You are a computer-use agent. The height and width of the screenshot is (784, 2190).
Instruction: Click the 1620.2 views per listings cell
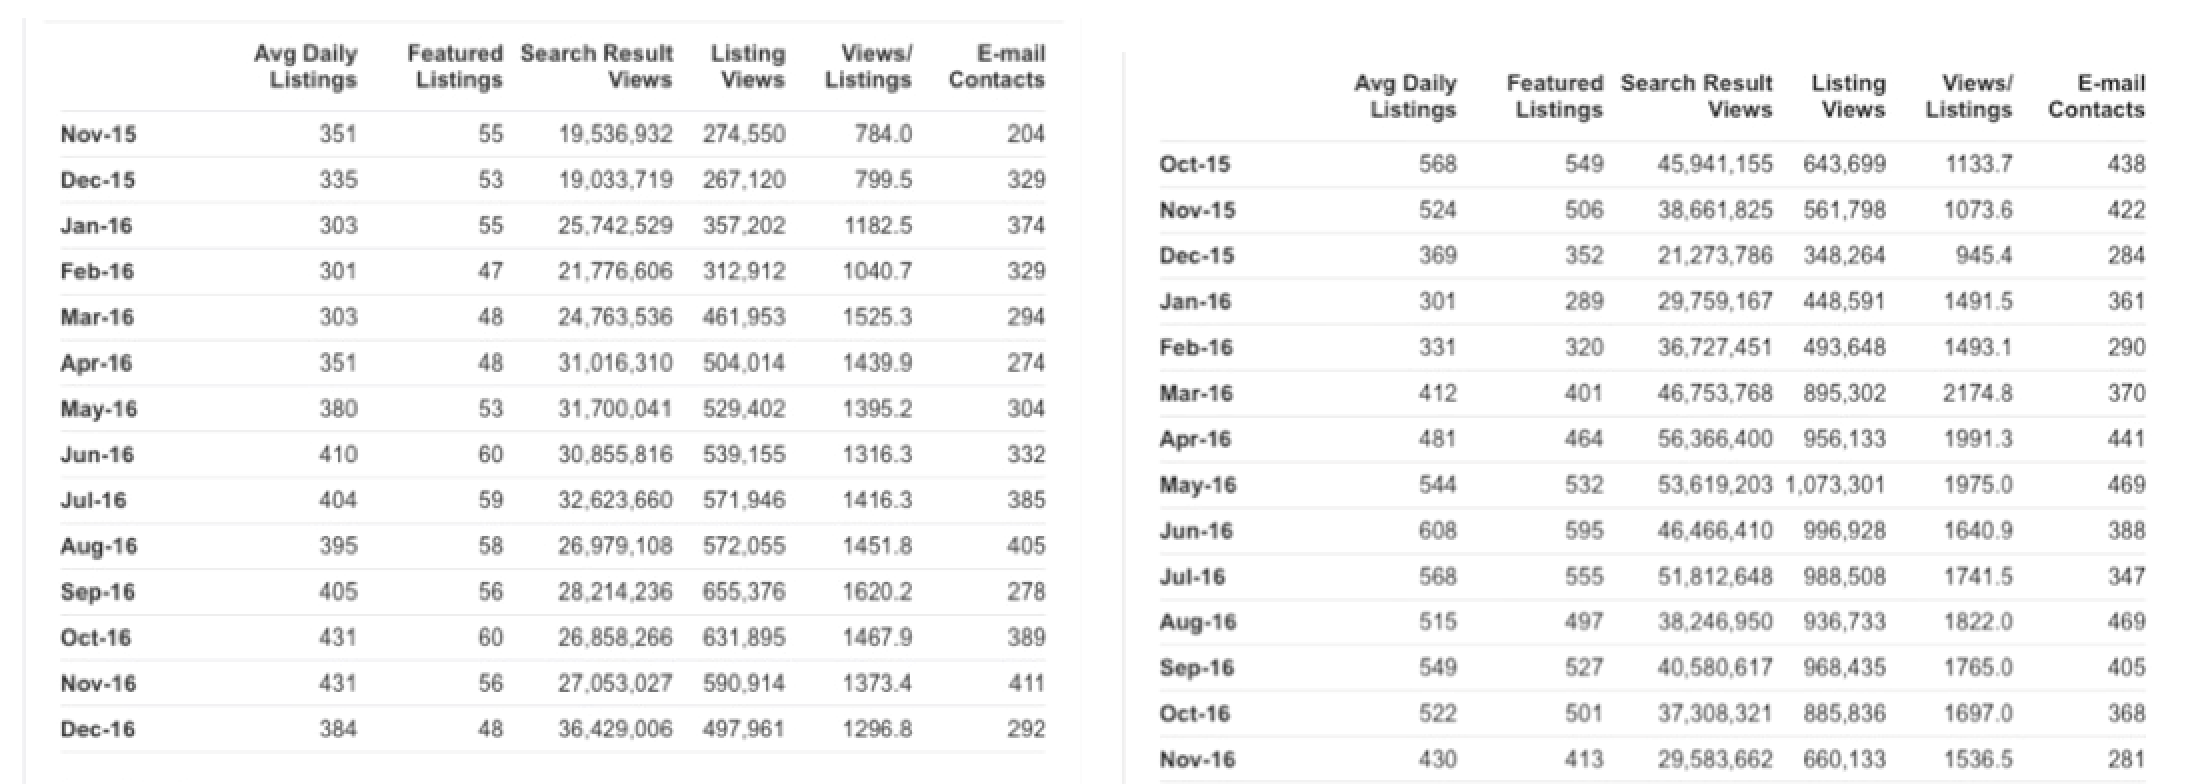[x=876, y=592]
